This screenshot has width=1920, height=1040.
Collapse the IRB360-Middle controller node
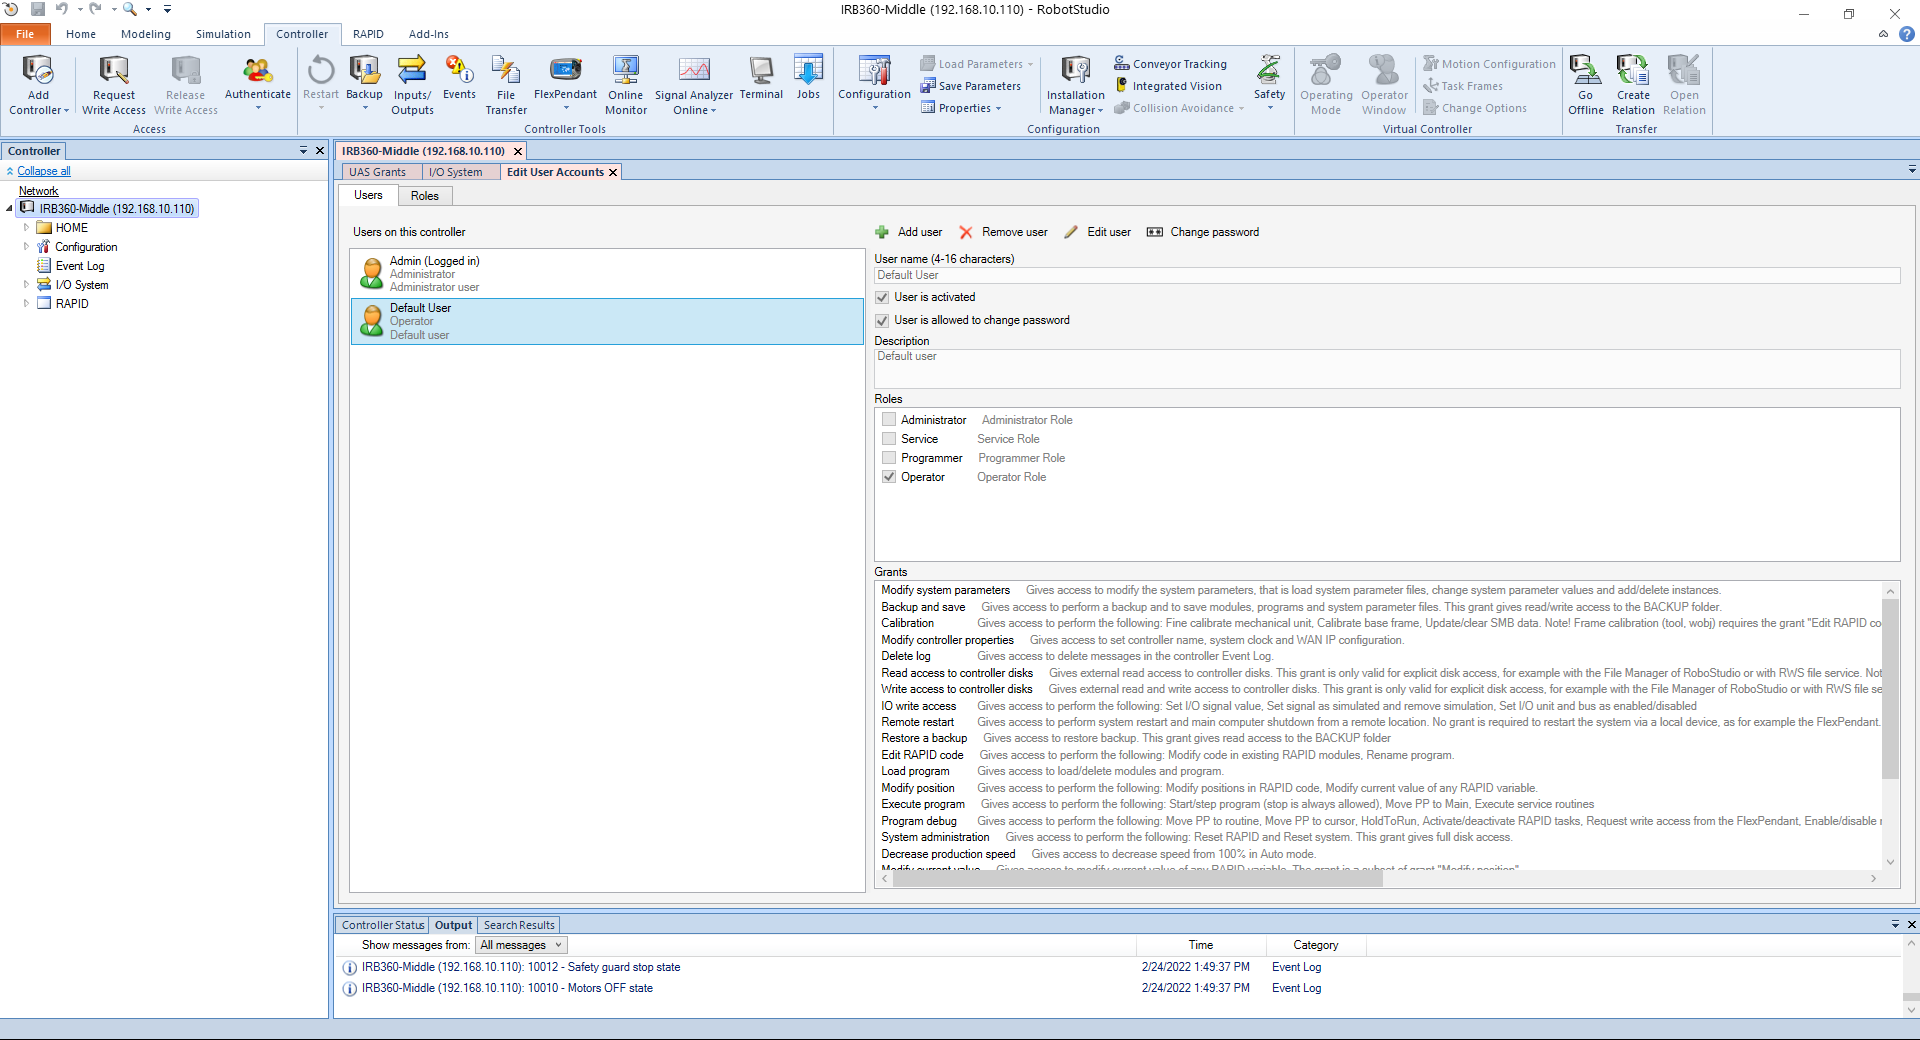[9, 209]
